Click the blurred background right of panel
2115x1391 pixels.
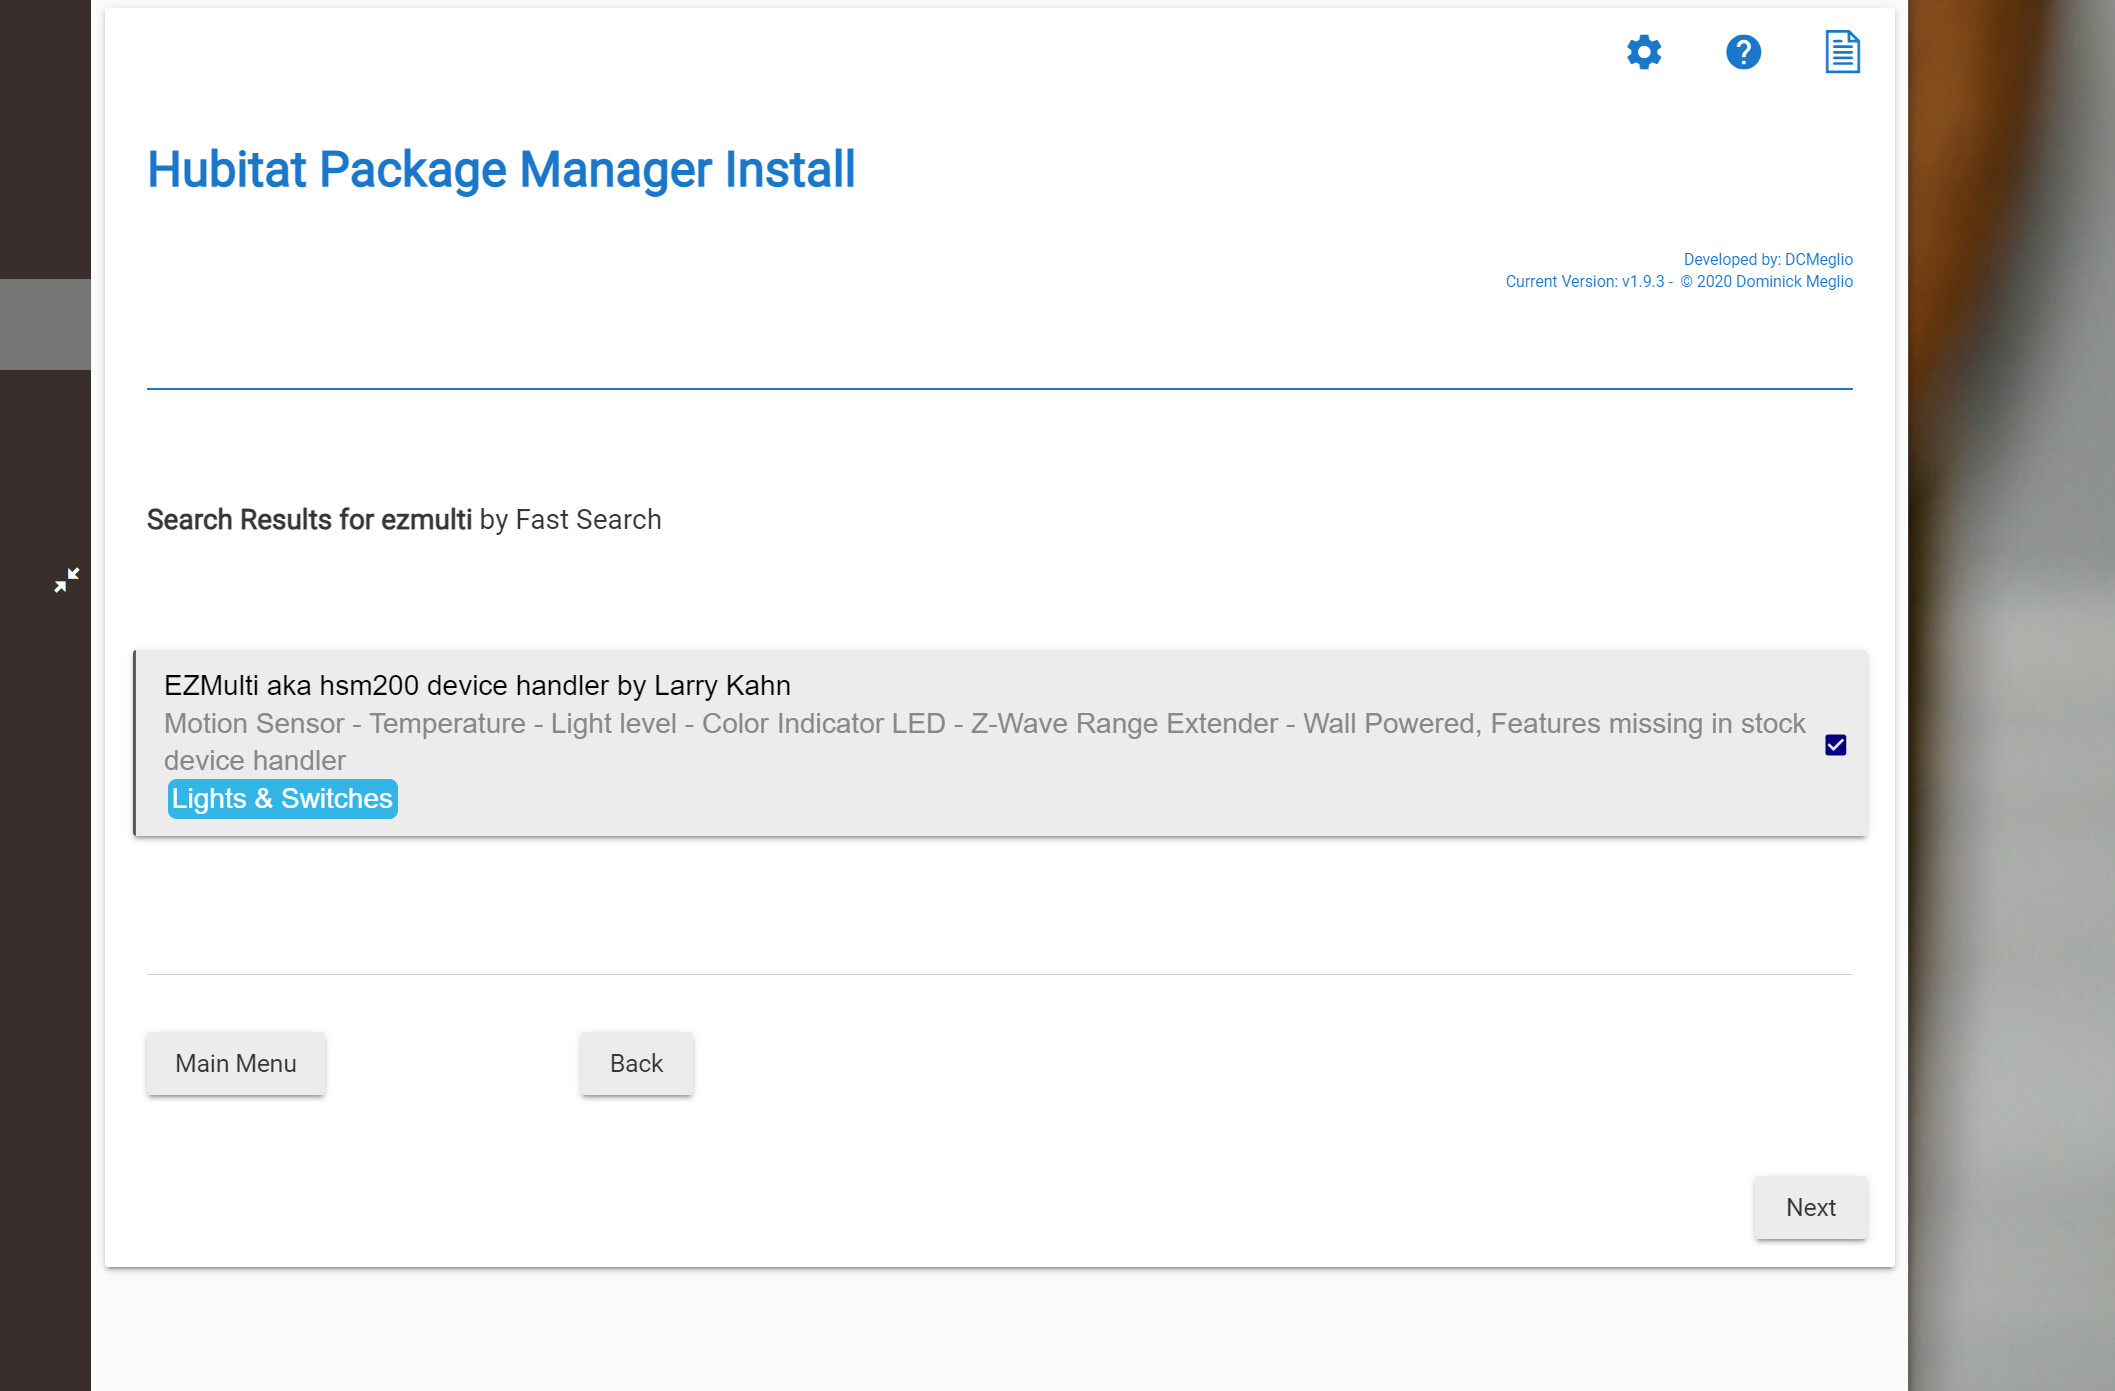[2011, 695]
